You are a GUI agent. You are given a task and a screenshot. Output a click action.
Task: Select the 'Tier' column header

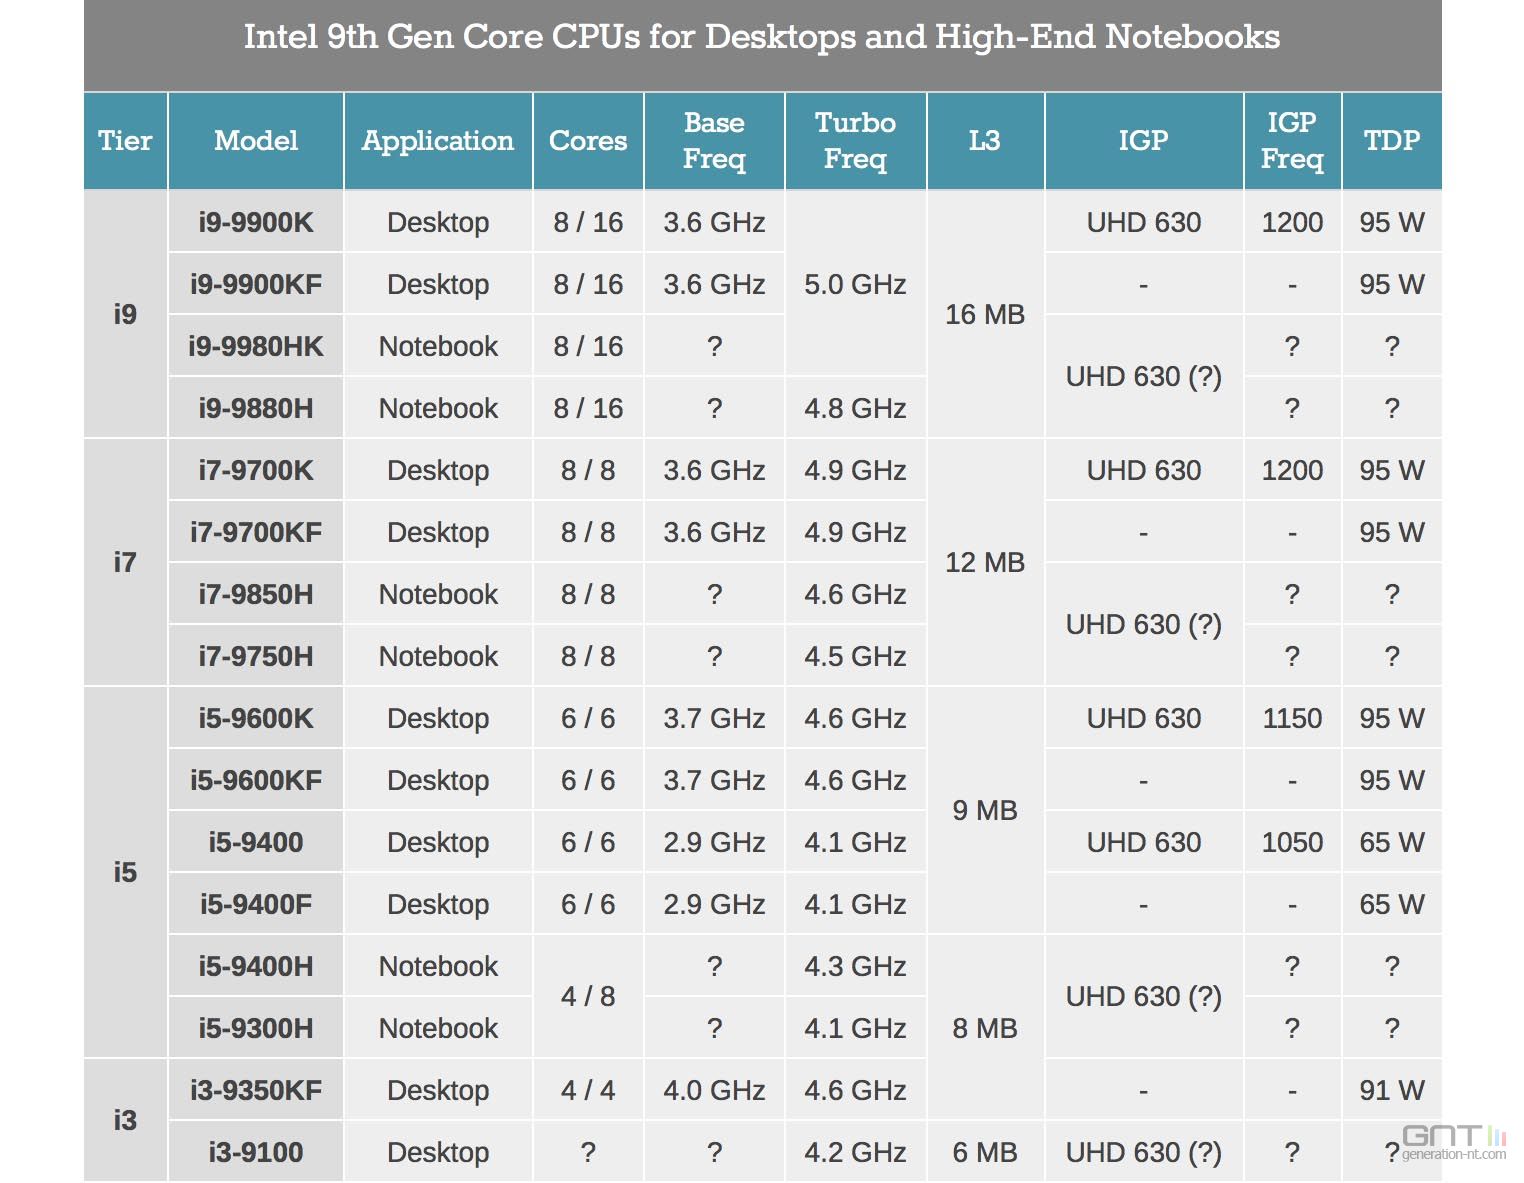pos(125,141)
